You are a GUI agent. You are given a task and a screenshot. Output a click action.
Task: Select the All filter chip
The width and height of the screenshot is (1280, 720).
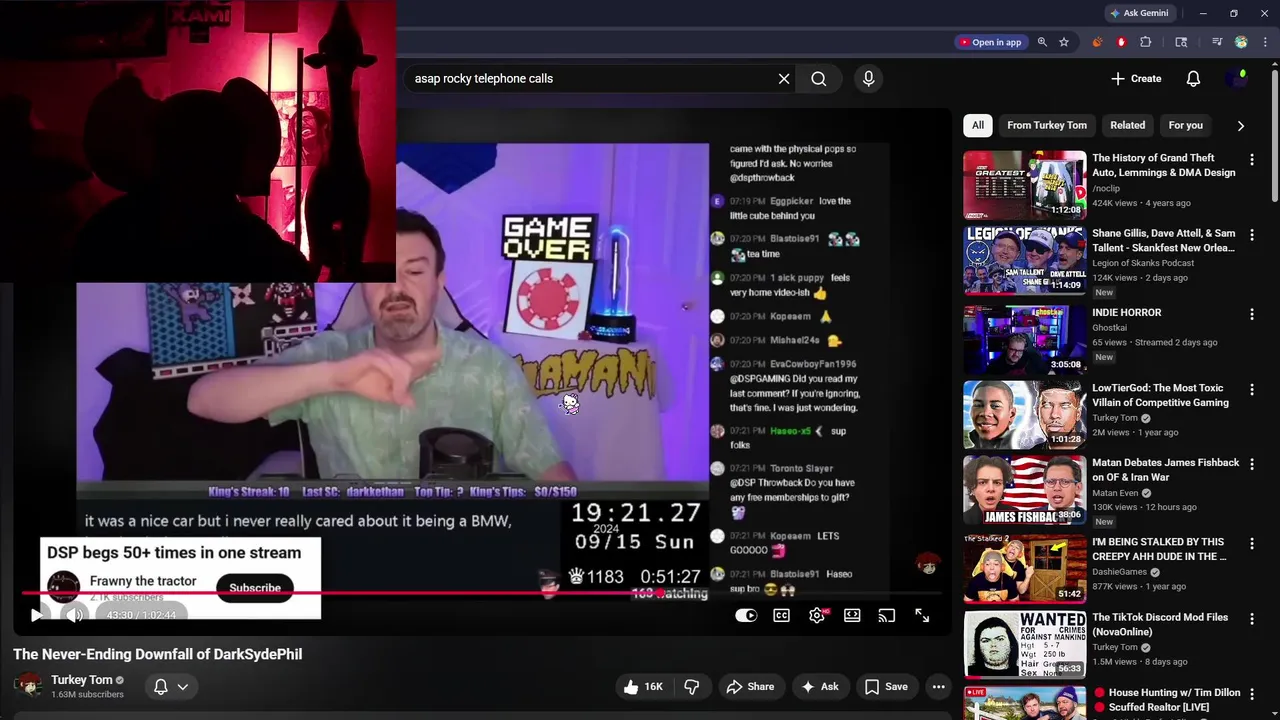(978, 125)
